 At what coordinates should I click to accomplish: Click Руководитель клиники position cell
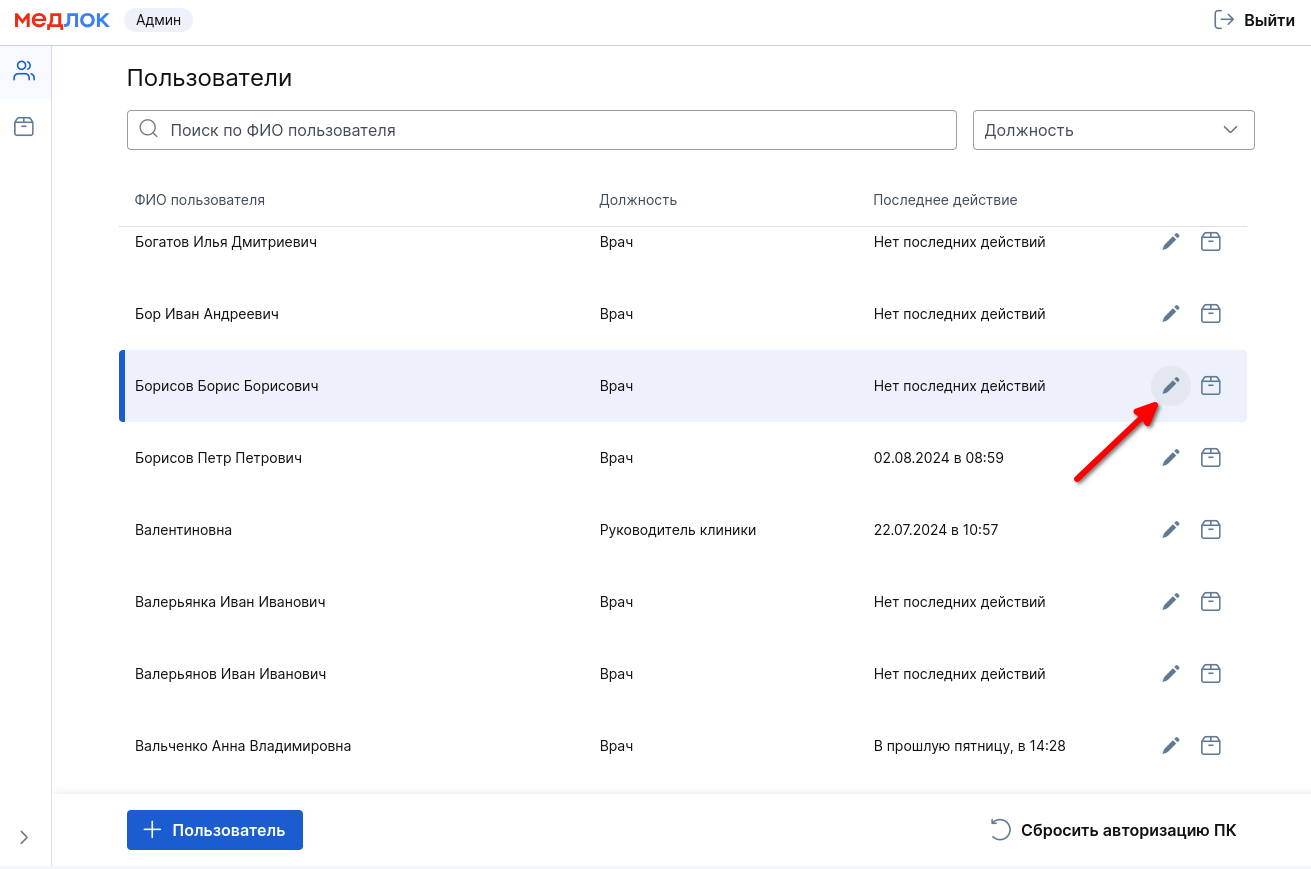pyautogui.click(x=678, y=530)
